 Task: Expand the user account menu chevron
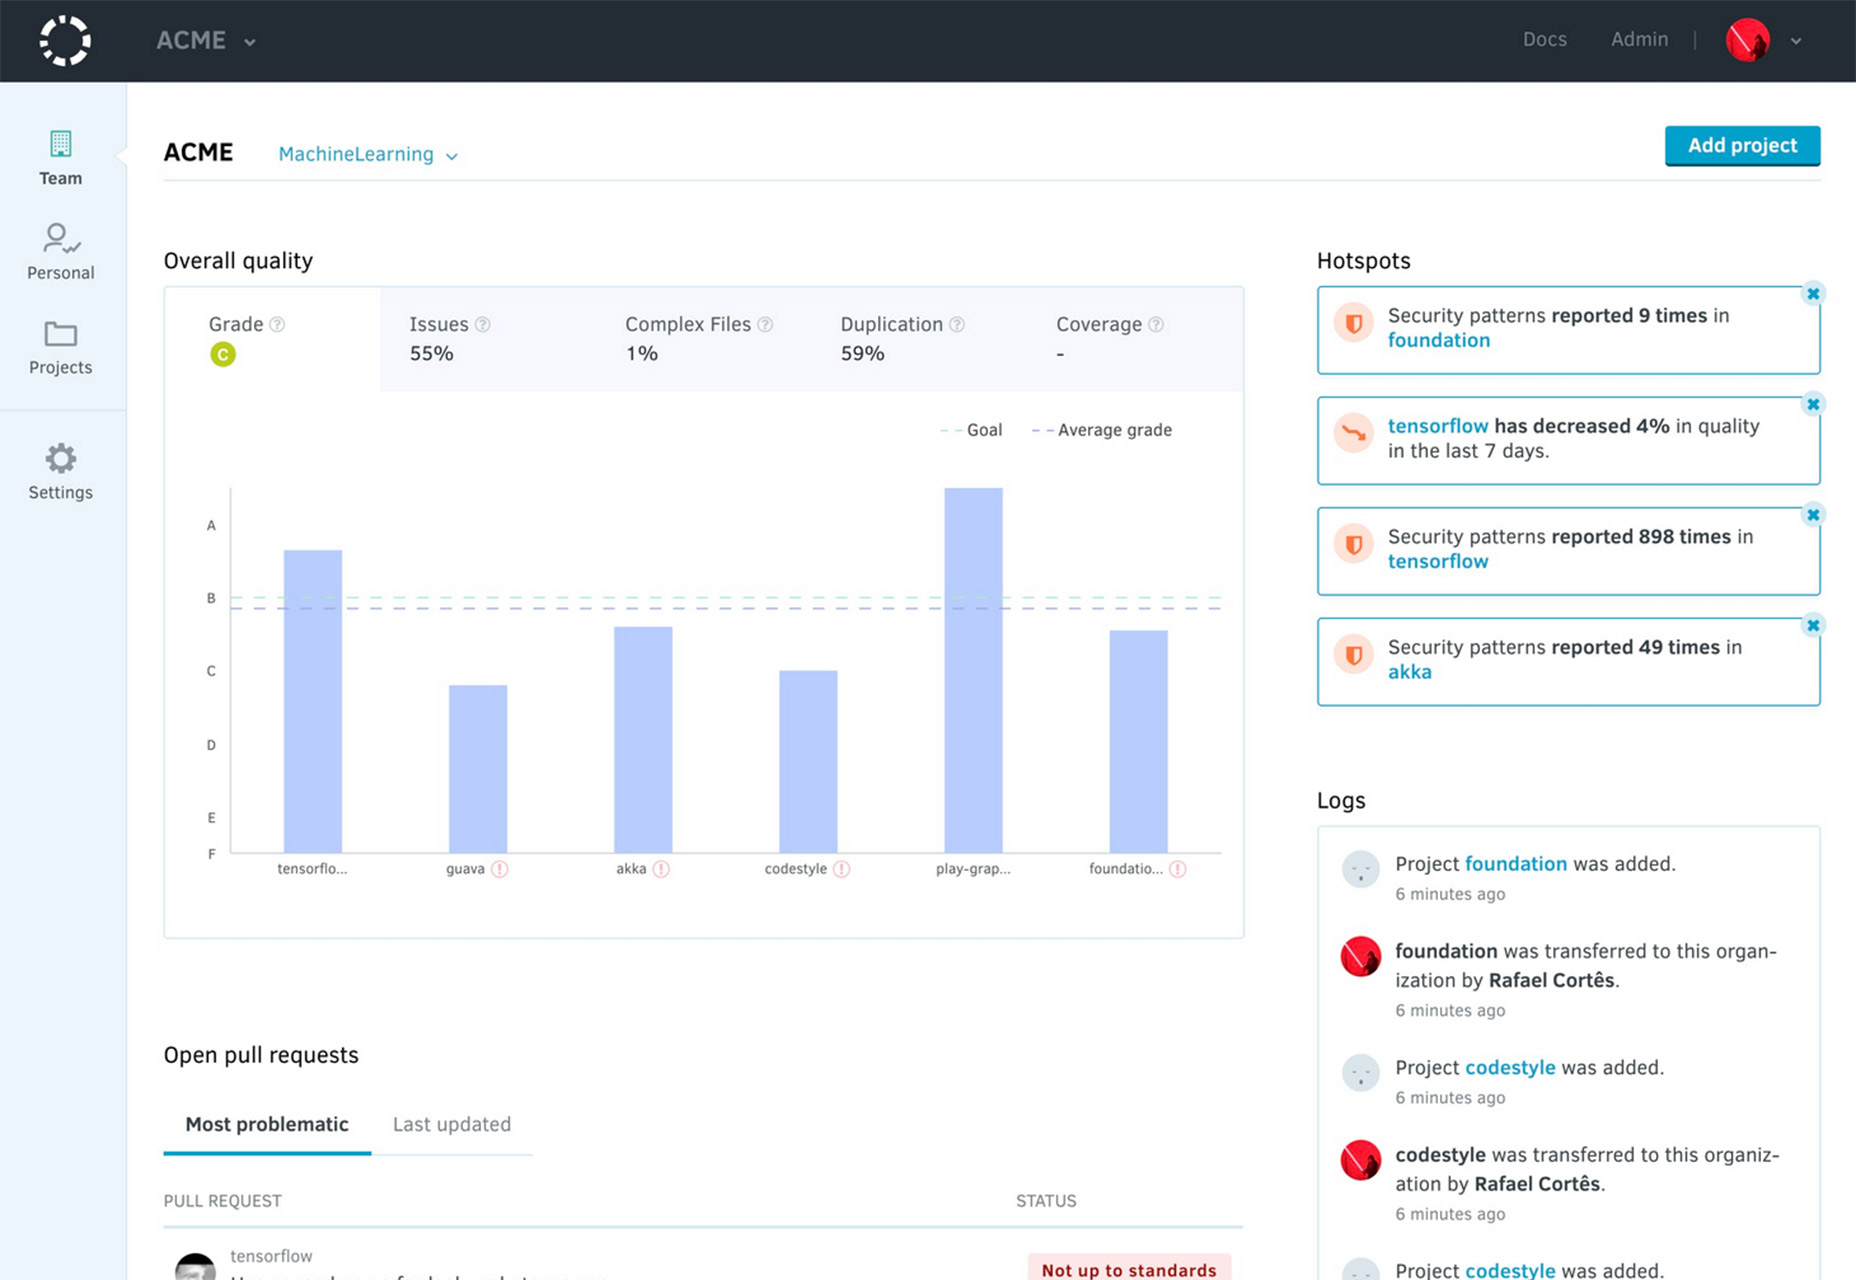[1796, 41]
